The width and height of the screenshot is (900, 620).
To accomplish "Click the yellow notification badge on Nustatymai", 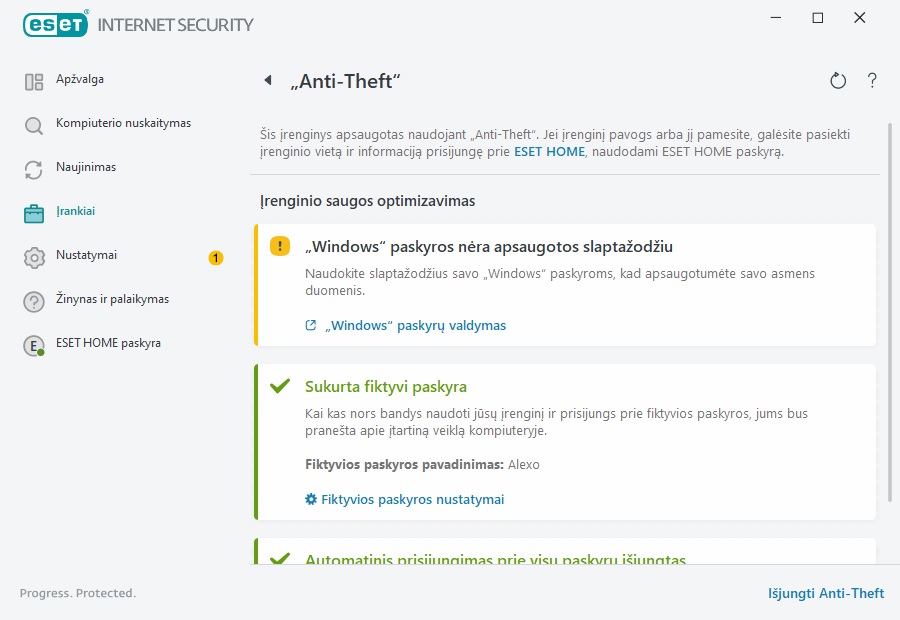I will [x=216, y=258].
